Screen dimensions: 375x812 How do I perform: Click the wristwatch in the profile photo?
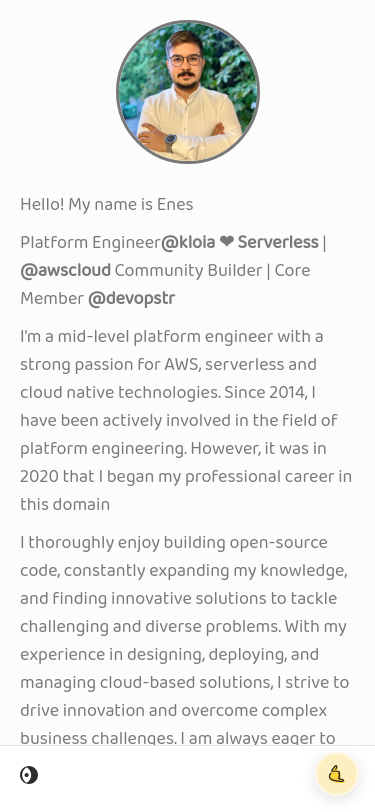pyautogui.click(x=170, y=139)
